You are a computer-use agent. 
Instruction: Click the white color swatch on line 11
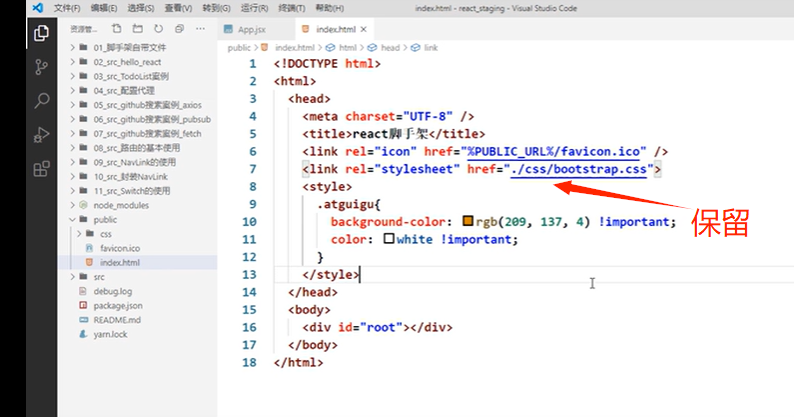(389, 239)
